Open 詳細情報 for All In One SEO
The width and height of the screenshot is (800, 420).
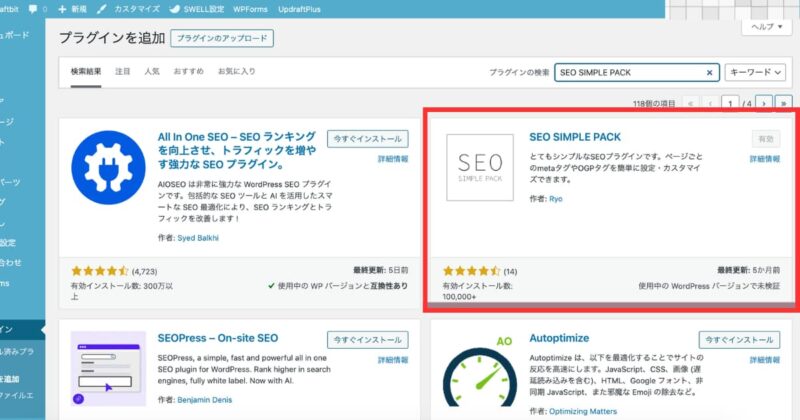[393, 159]
